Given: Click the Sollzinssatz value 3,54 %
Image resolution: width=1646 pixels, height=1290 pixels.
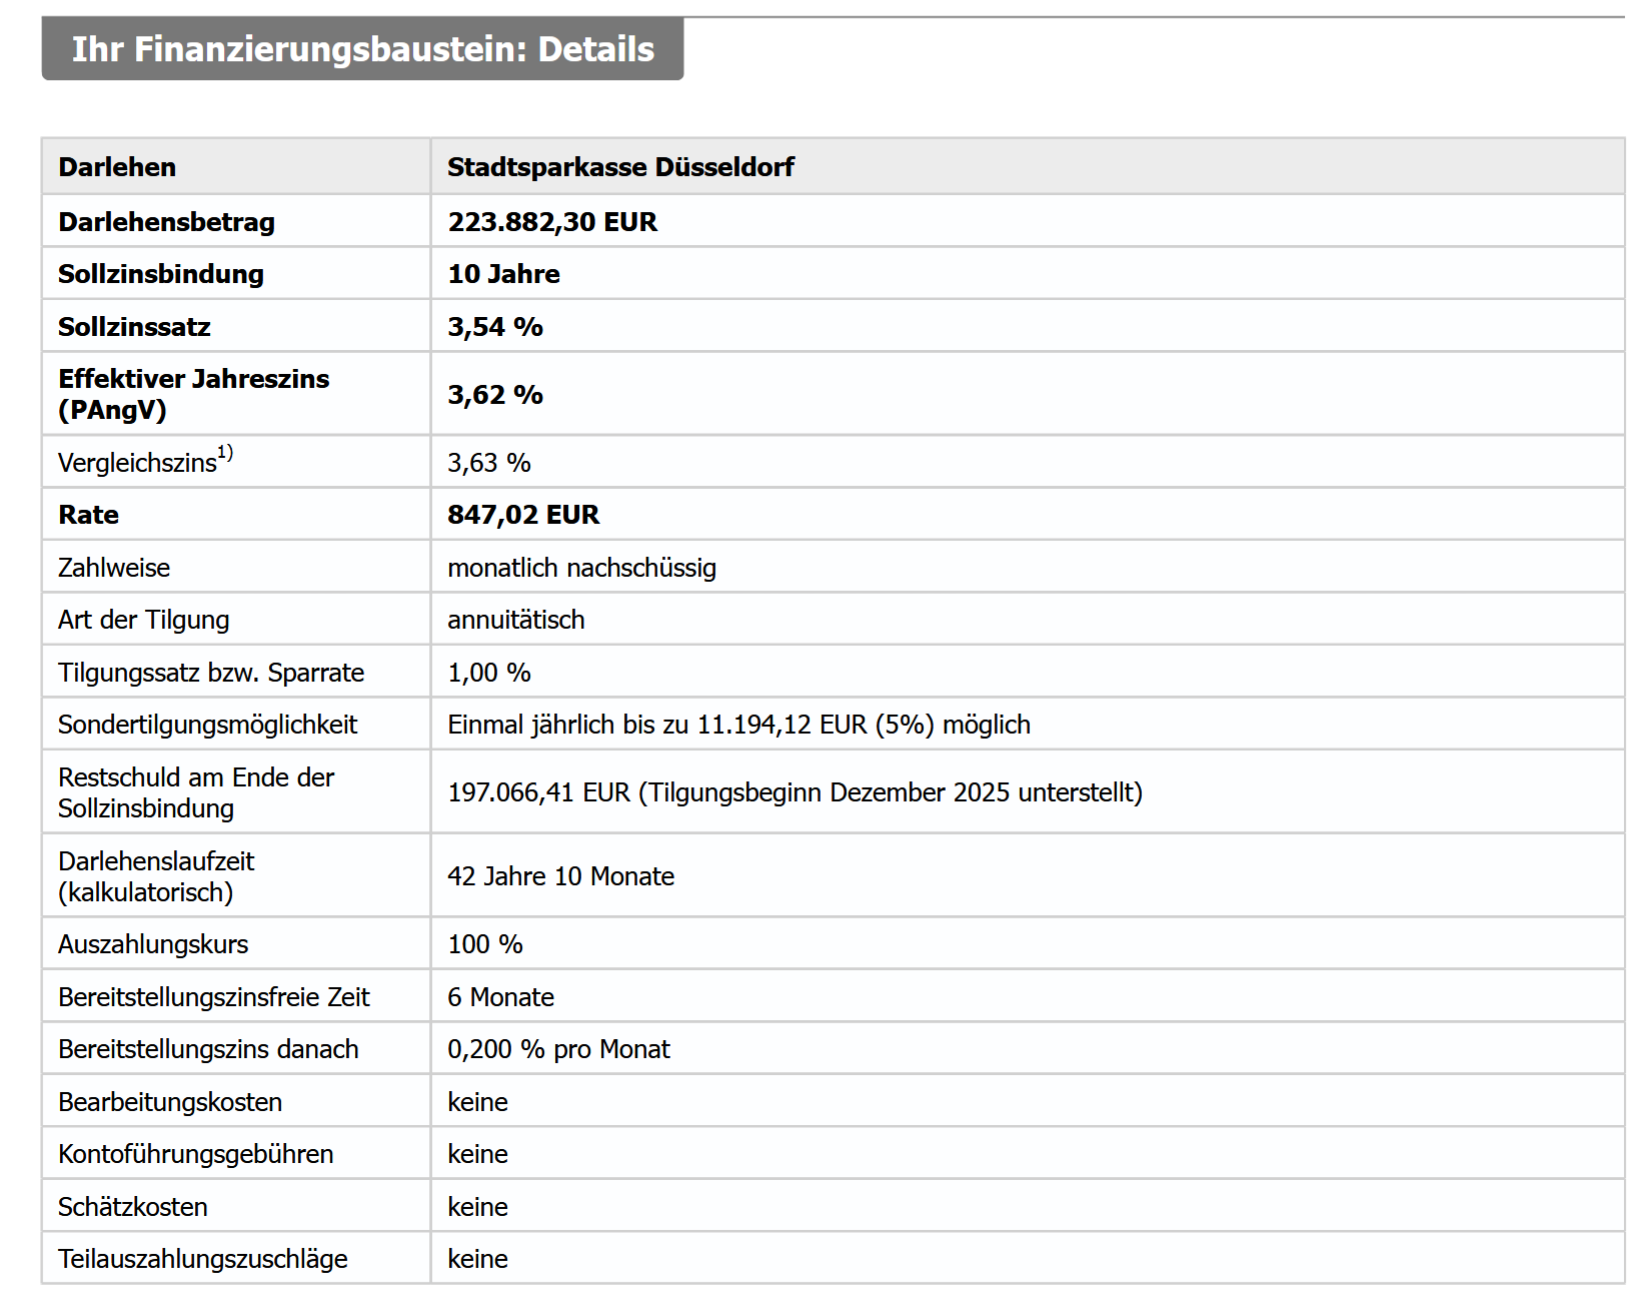Looking at the screenshot, I should click(495, 327).
